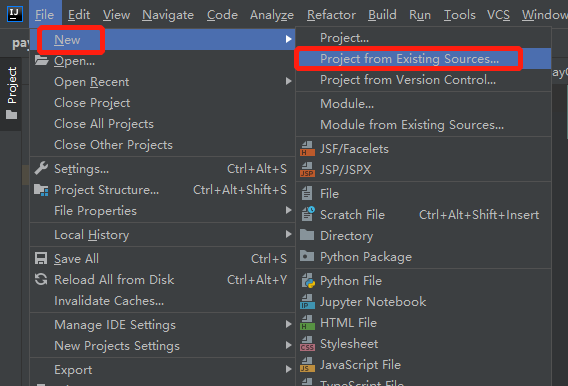Choose Save All
The height and width of the screenshot is (386, 568).
click(162, 259)
